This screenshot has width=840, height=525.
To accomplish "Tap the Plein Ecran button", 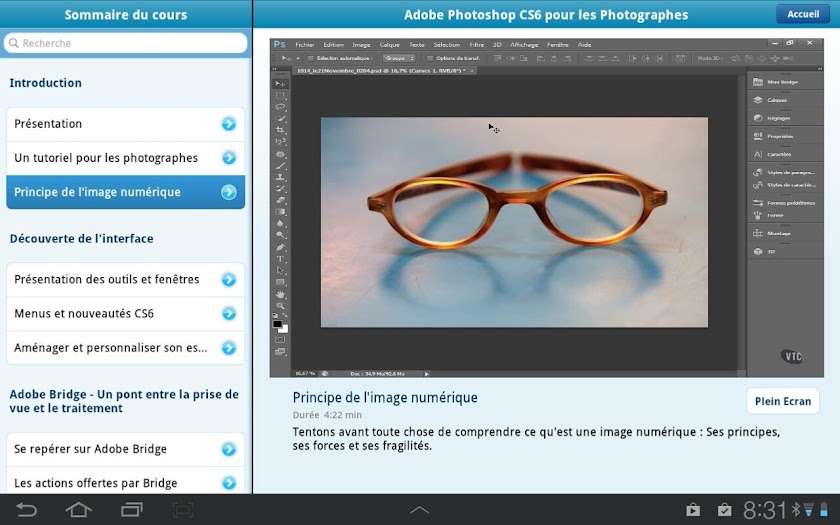I will pyautogui.click(x=783, y=401).
